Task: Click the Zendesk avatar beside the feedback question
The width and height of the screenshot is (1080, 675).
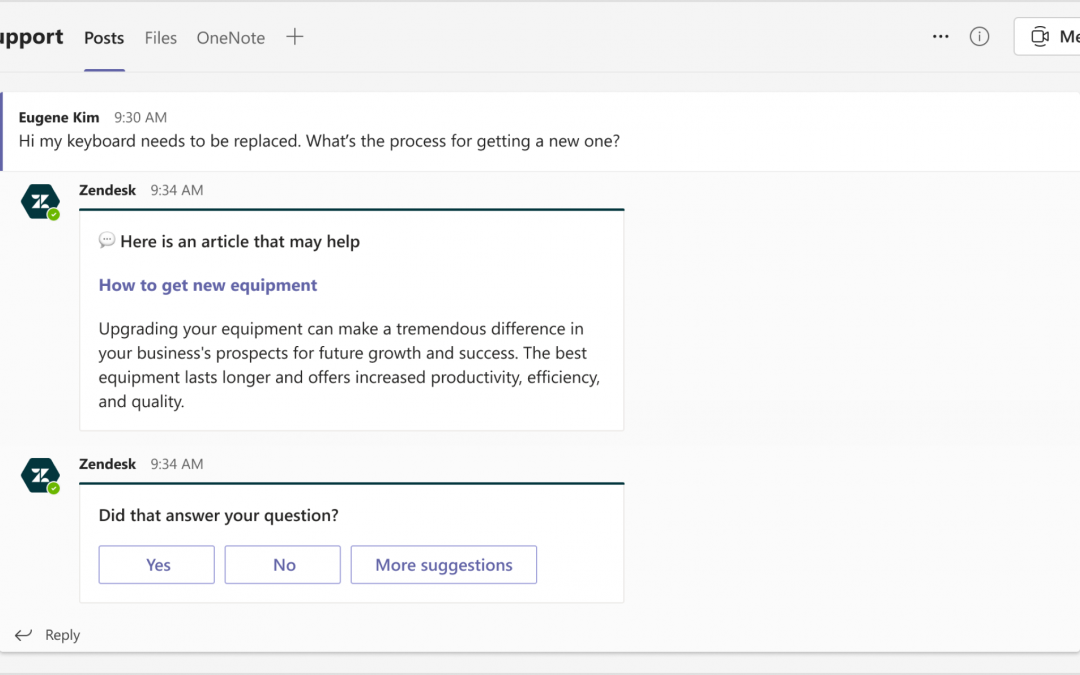Action: (x=41, y=476)
